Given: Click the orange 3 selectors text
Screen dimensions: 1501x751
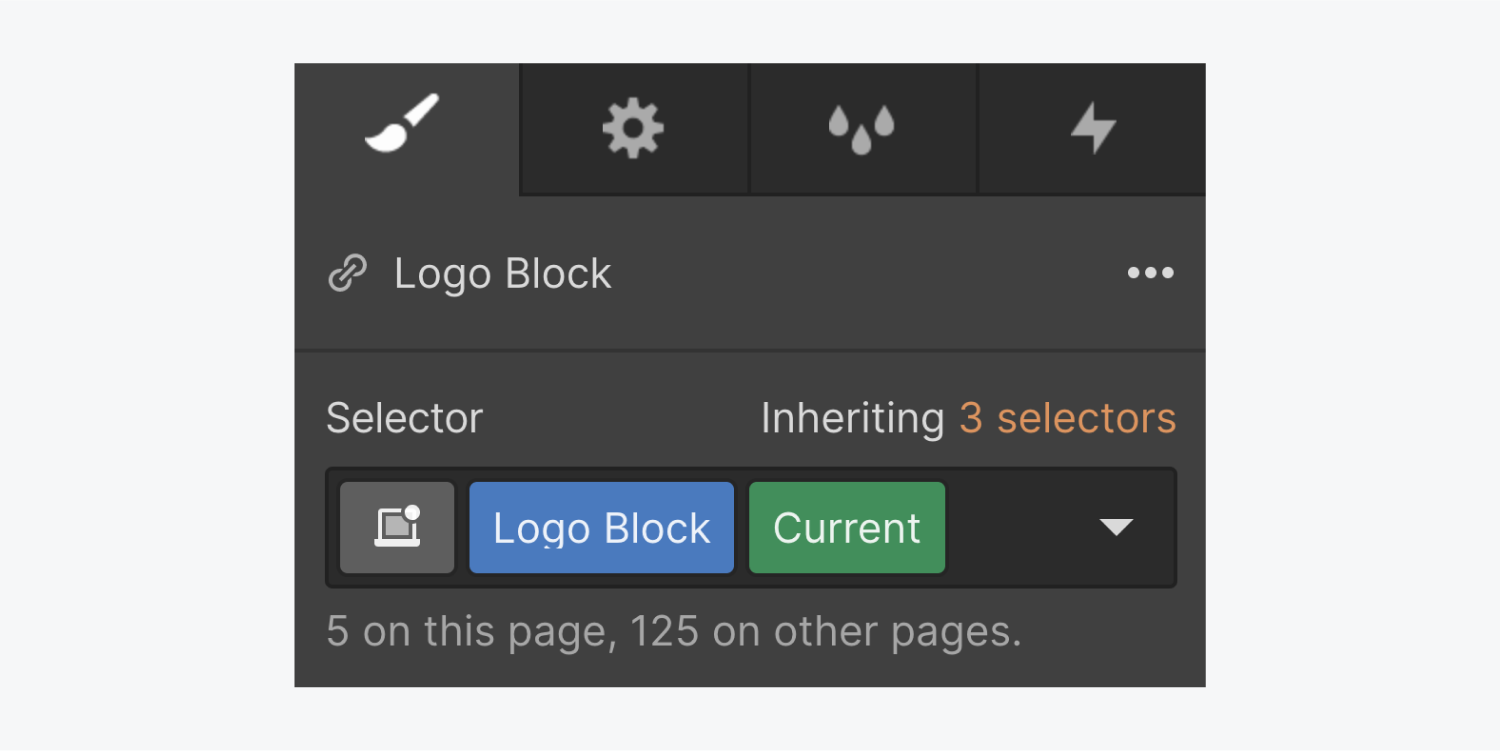Looking at the screenshot, I should pyautogui.click(x=1066, y=418).
